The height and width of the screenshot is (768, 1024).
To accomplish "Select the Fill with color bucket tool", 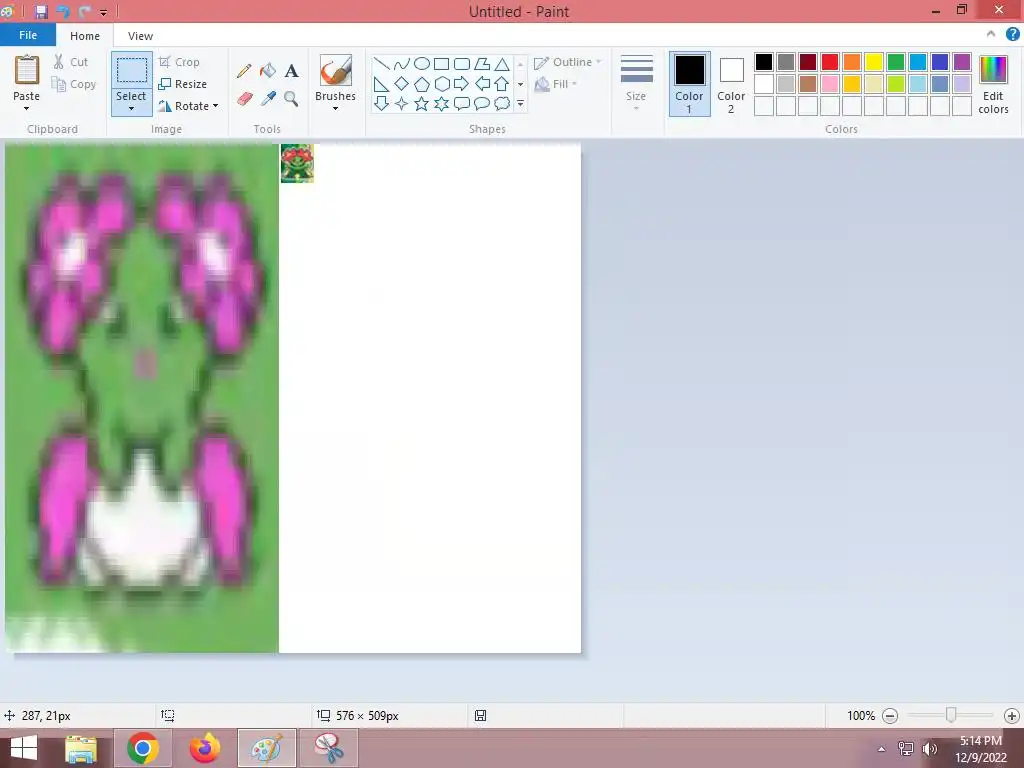I will click(x=268, y=71).
